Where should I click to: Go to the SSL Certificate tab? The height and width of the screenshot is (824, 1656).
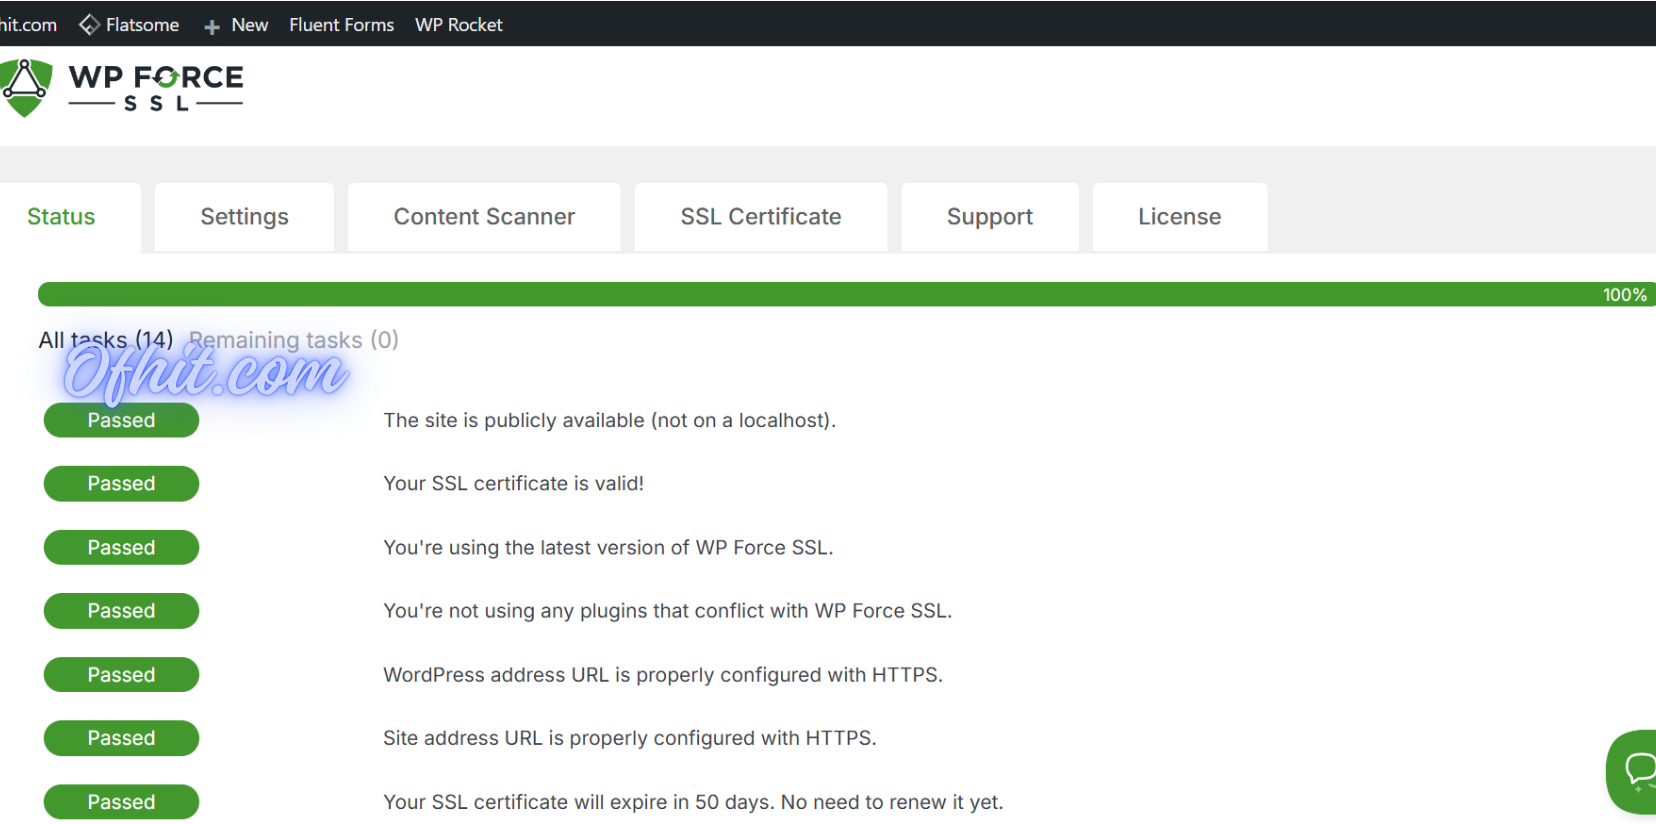pyautogui.click(x=760, y=217)
